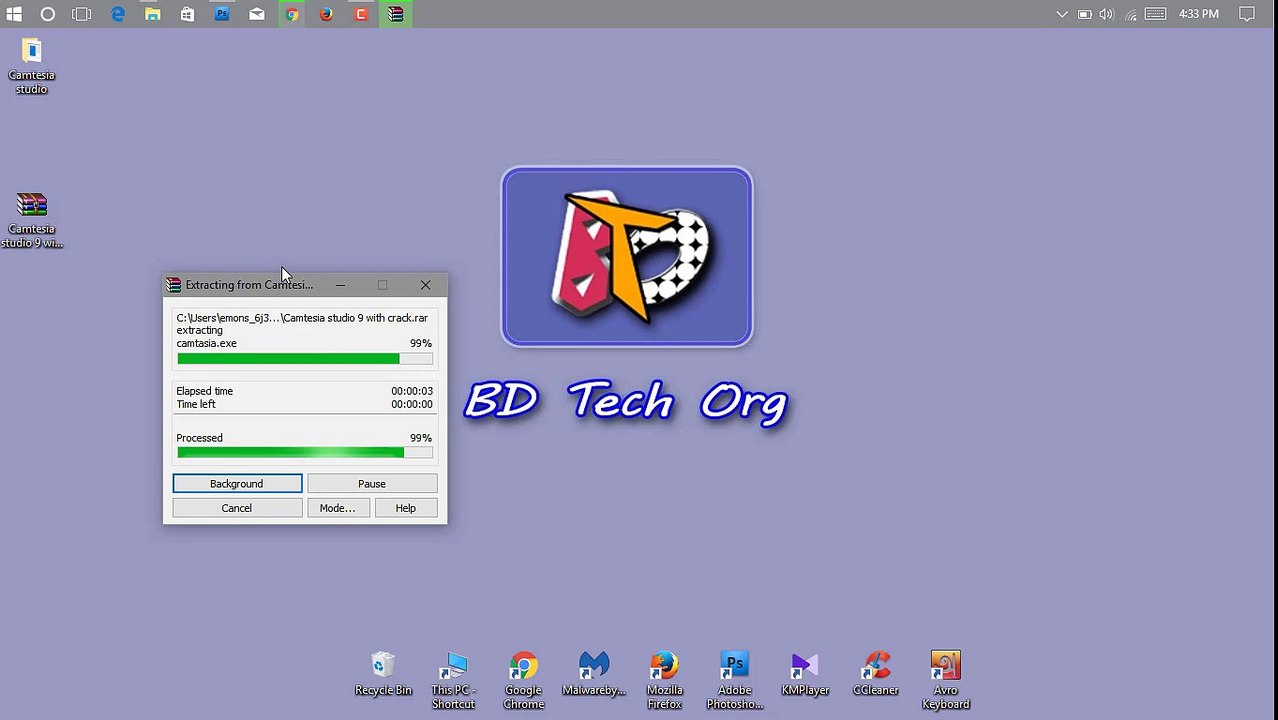Open the volume control icon
Viewport: 1278px width, 720px height.
(x=1107, y=14)
